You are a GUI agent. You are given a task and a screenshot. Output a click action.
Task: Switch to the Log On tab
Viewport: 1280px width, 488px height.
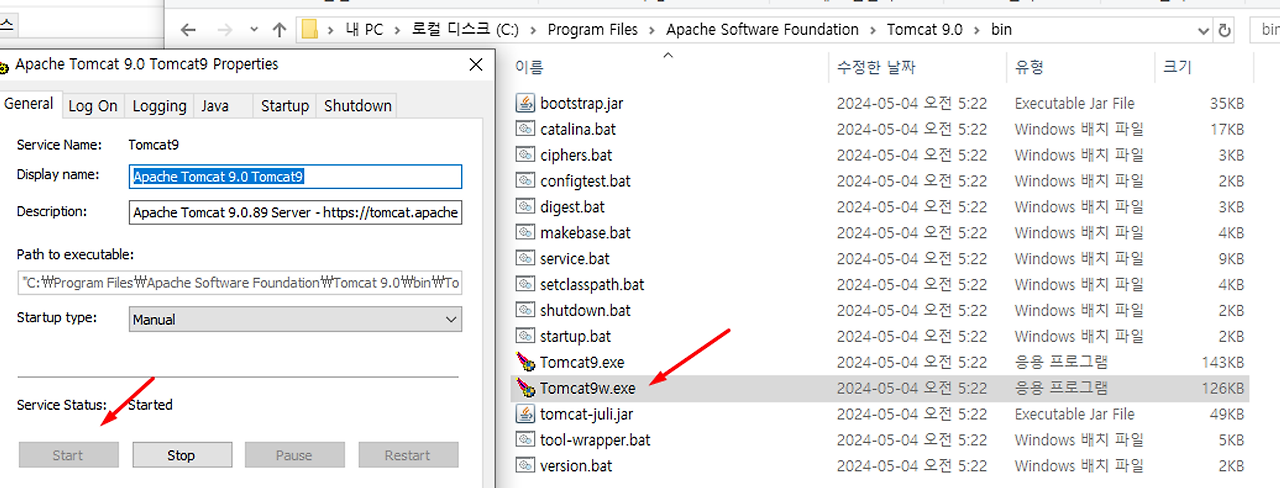93,106
